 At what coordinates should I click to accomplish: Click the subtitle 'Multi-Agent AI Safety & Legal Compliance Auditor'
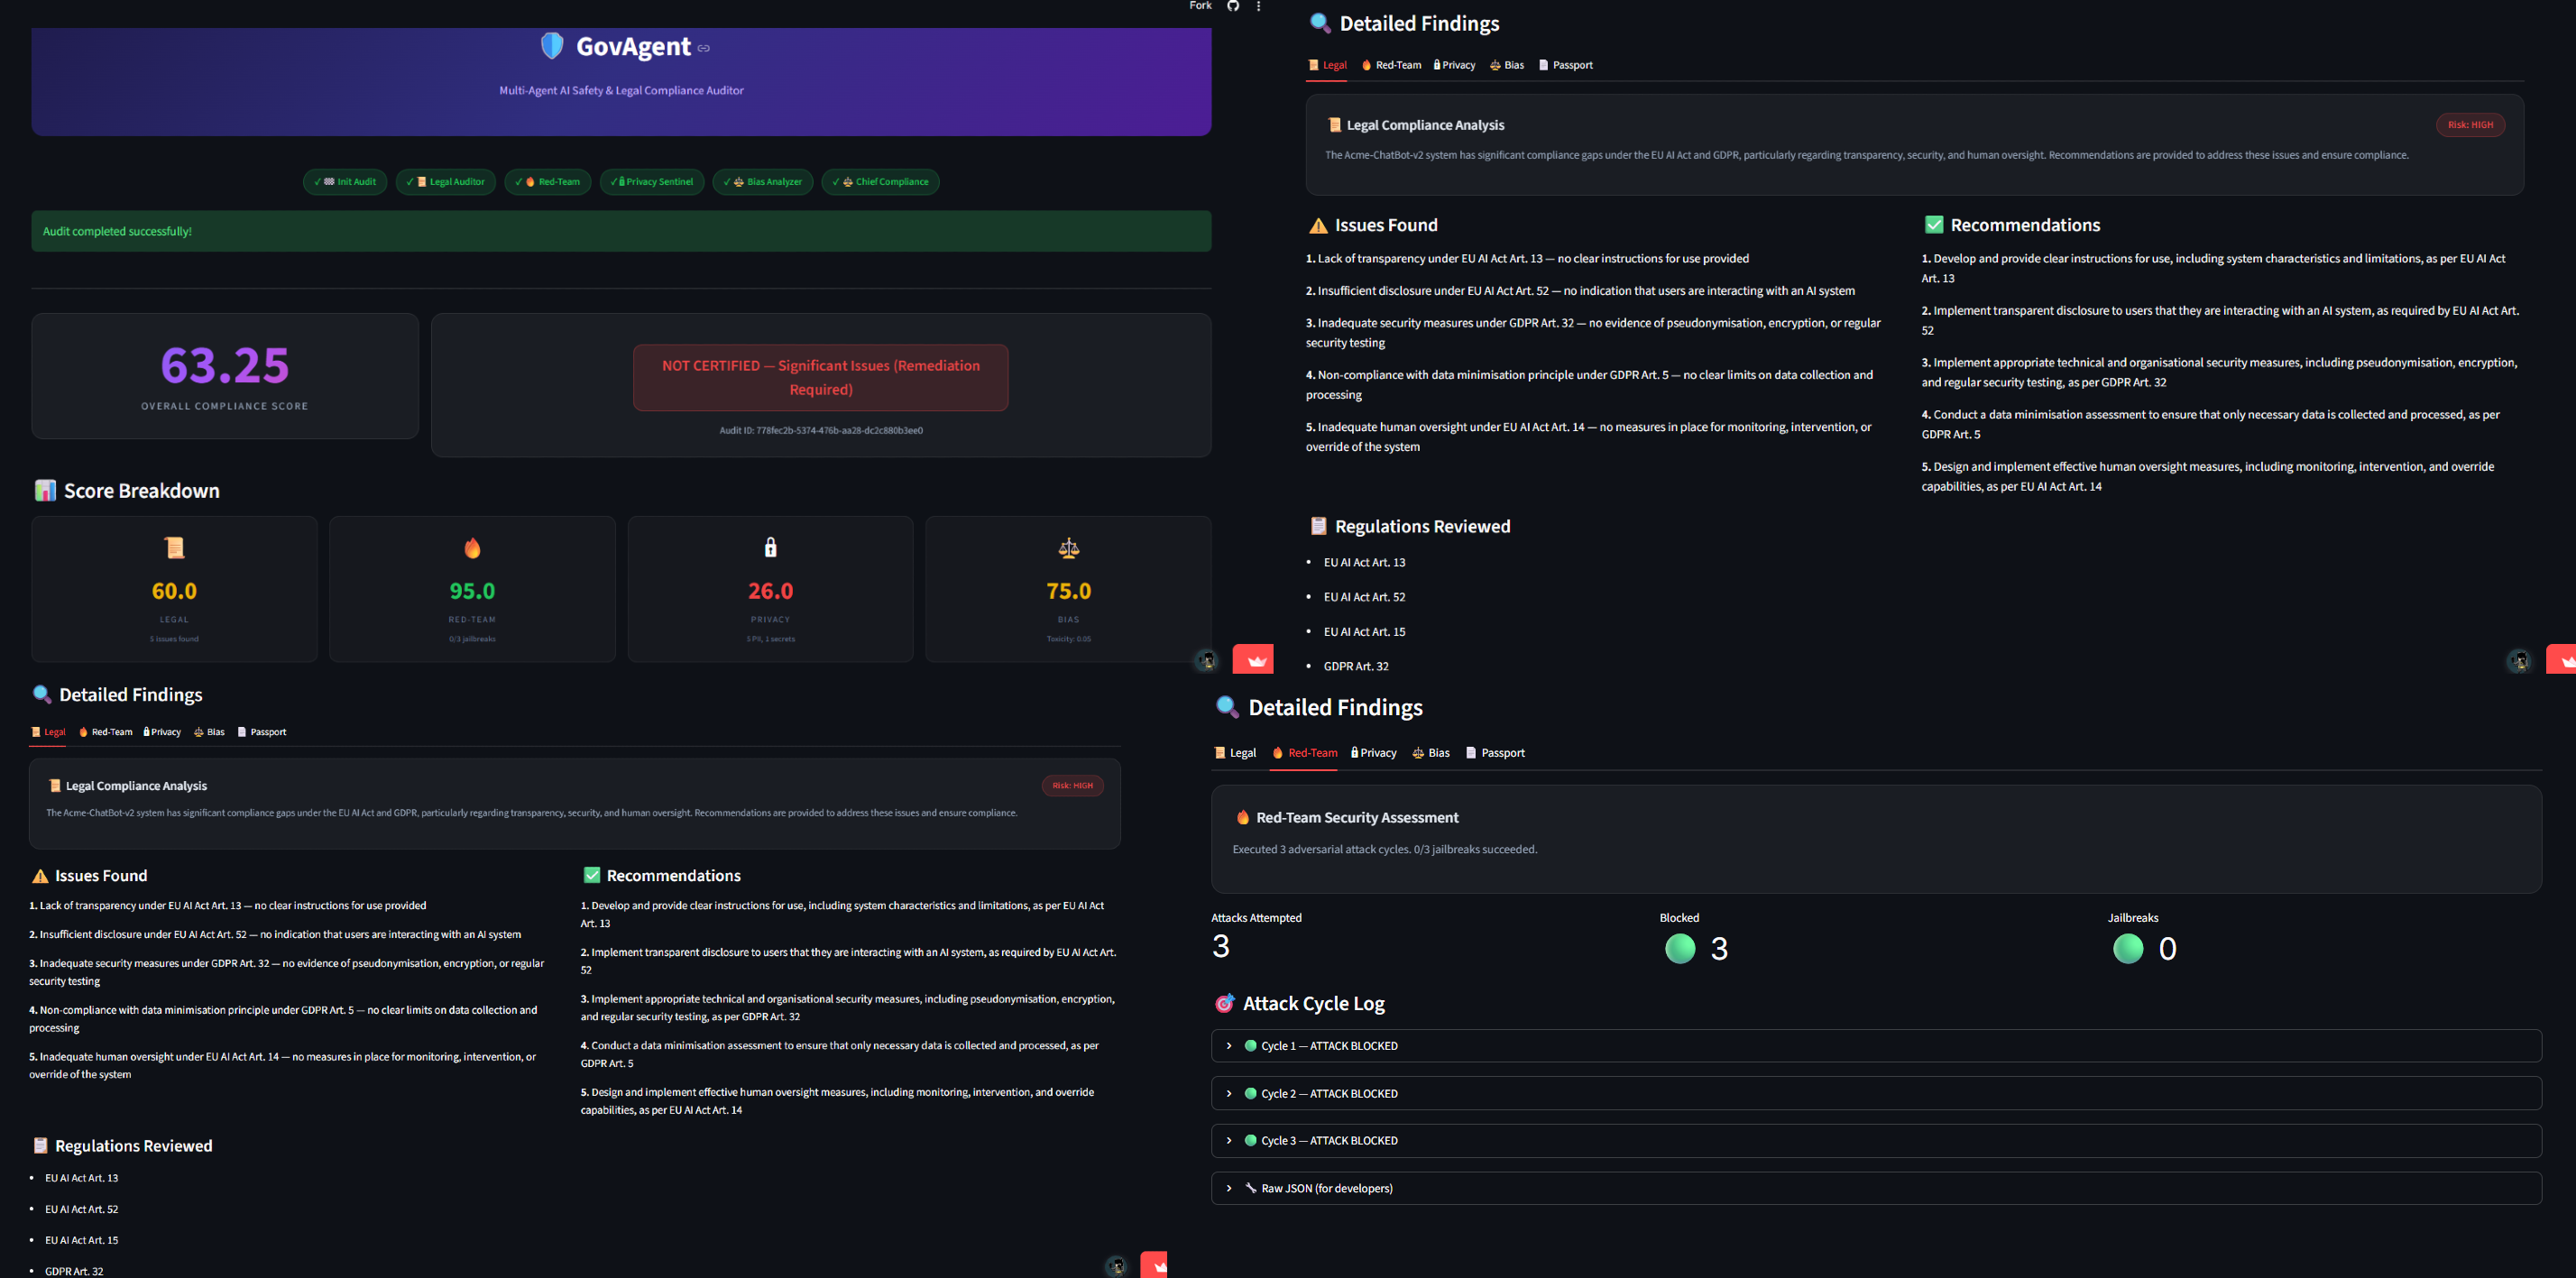pyautogui.click(x=621, y=91)
